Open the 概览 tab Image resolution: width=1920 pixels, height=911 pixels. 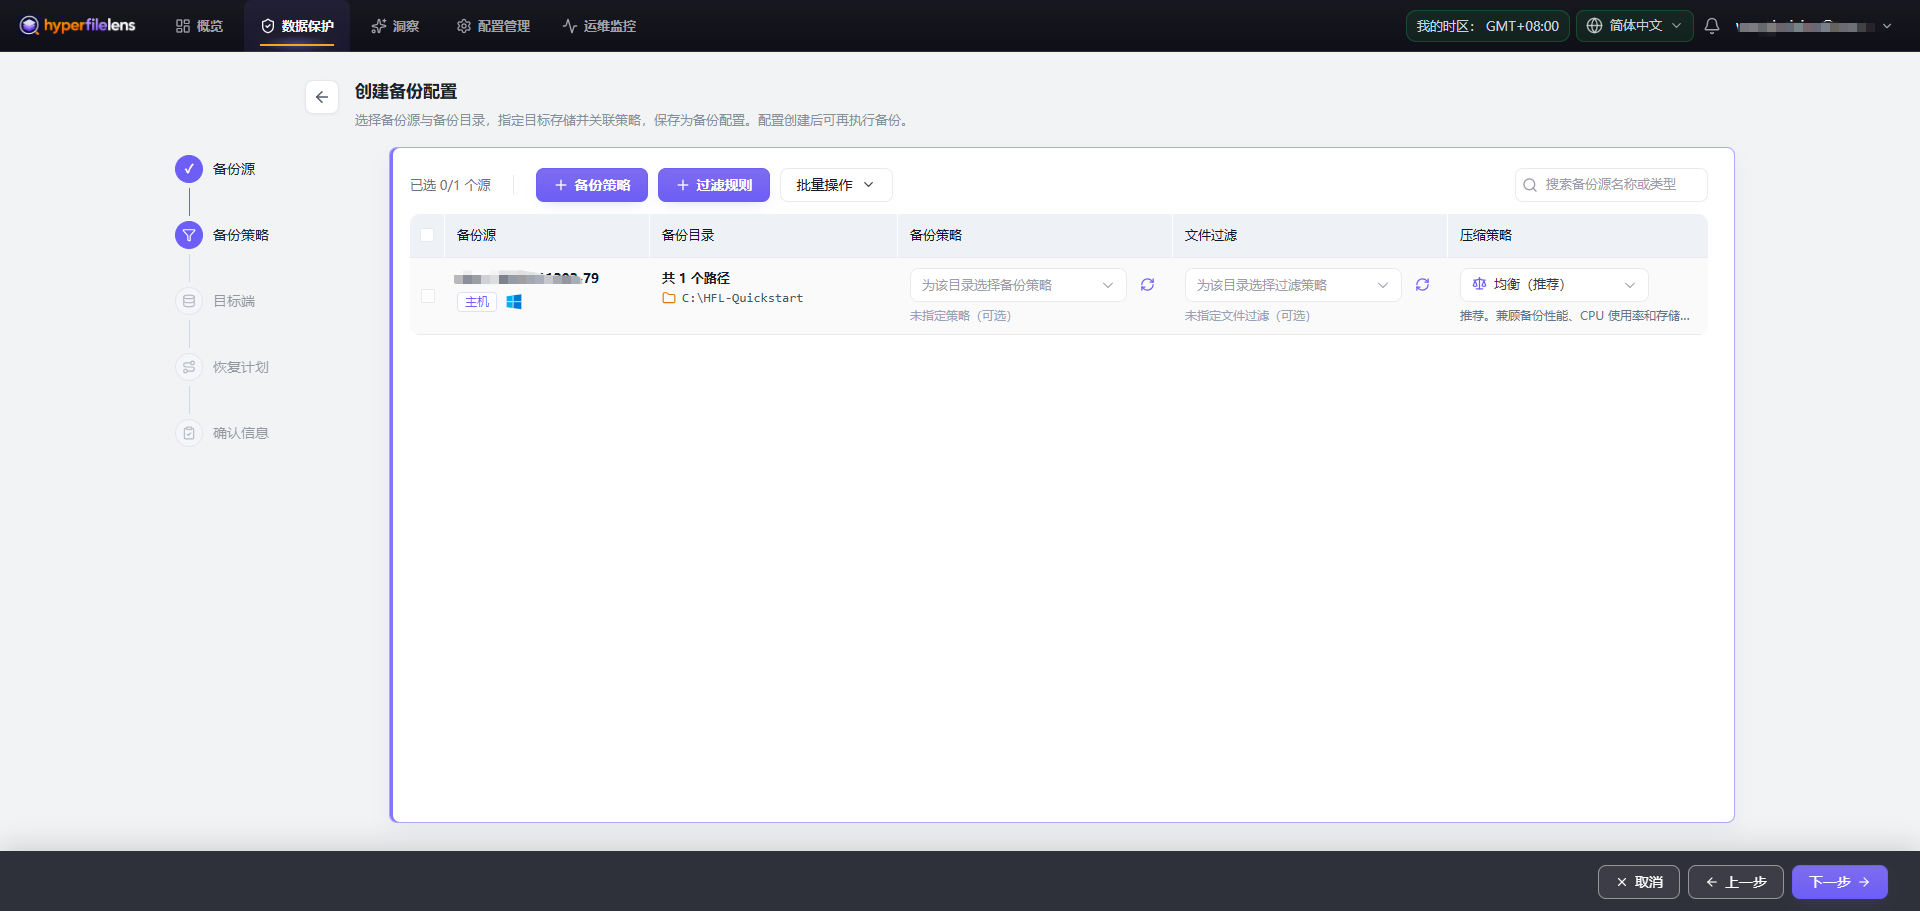pyautogui.click(x=199, y=26)
